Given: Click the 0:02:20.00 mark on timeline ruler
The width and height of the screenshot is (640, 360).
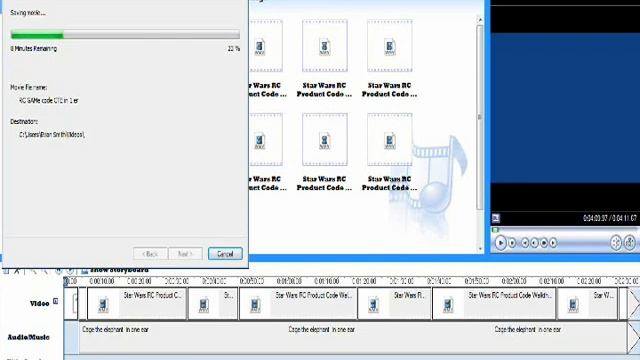Looking at the screenshot, I should 589,281.
